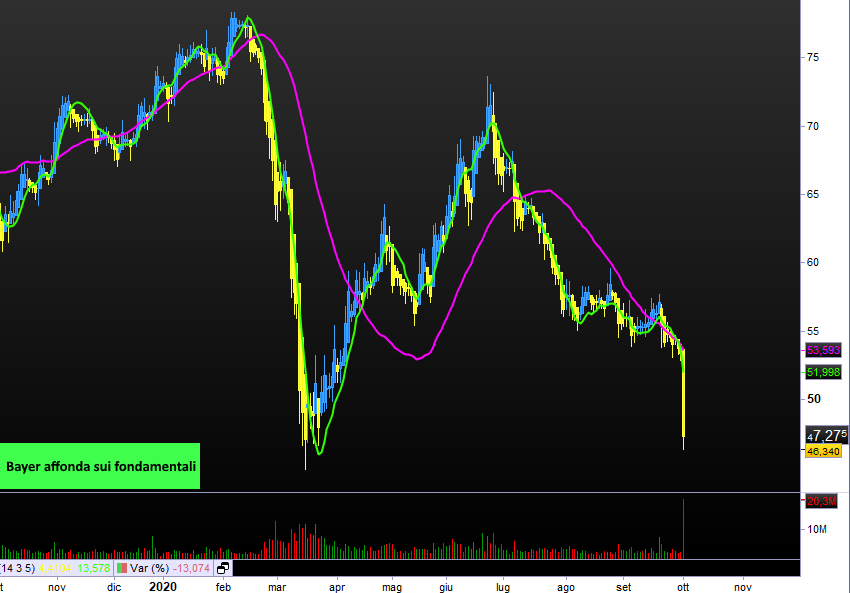The height and width of the screenshot is (593, 850).
Task: Click the red-green Var (%) indicator icon
Action: point(122,568)
